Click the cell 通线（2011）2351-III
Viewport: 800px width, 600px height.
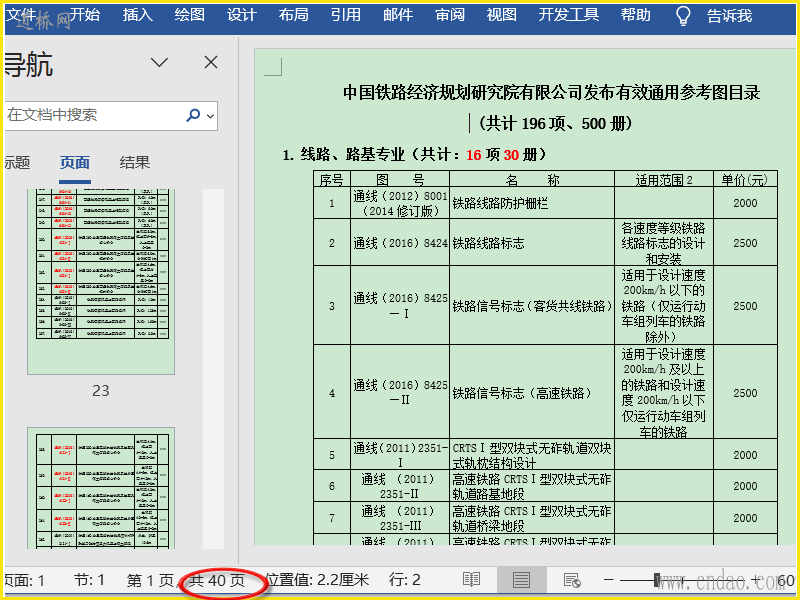(x=400, y=518)
